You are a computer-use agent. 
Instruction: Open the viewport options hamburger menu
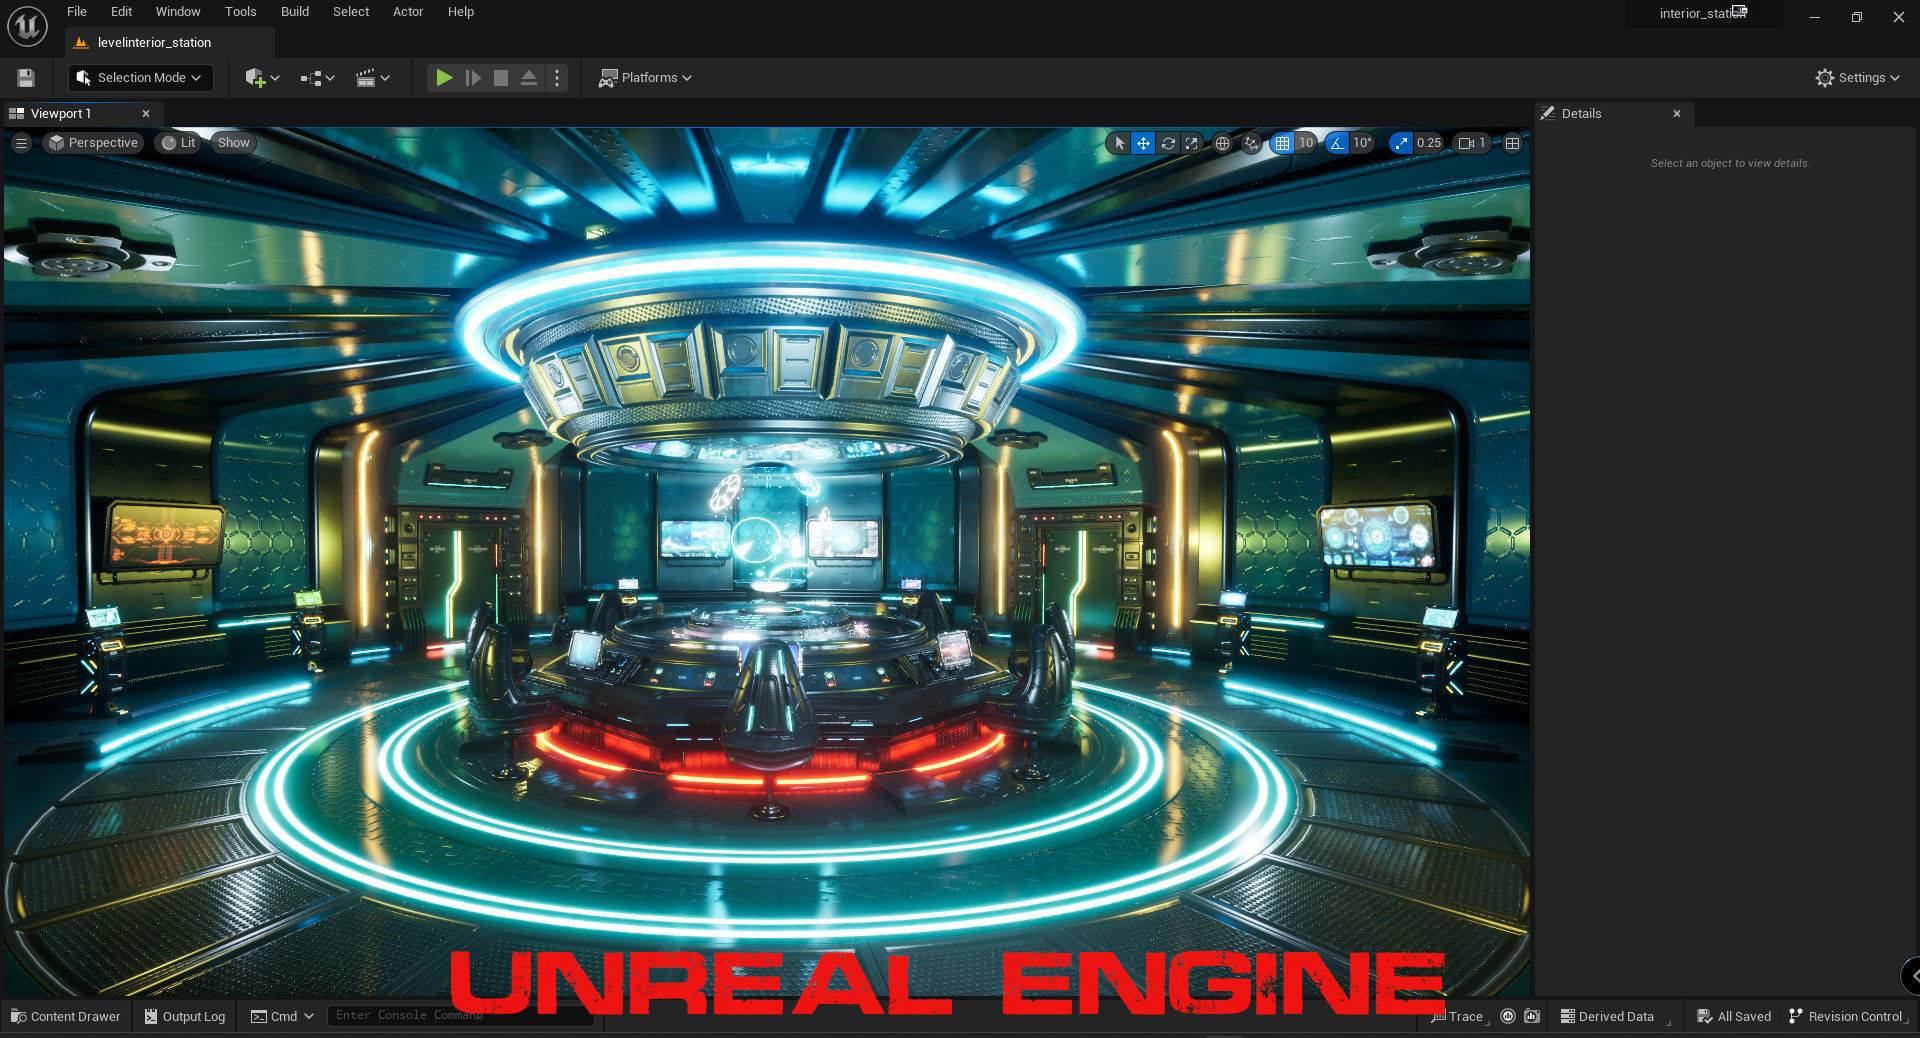pyautogui.click(x=21, y=143)
